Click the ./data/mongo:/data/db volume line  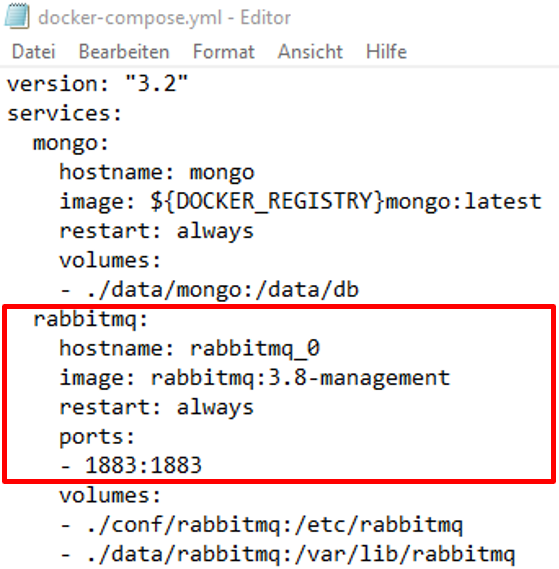pyautogui.click(x=209, y=290)
